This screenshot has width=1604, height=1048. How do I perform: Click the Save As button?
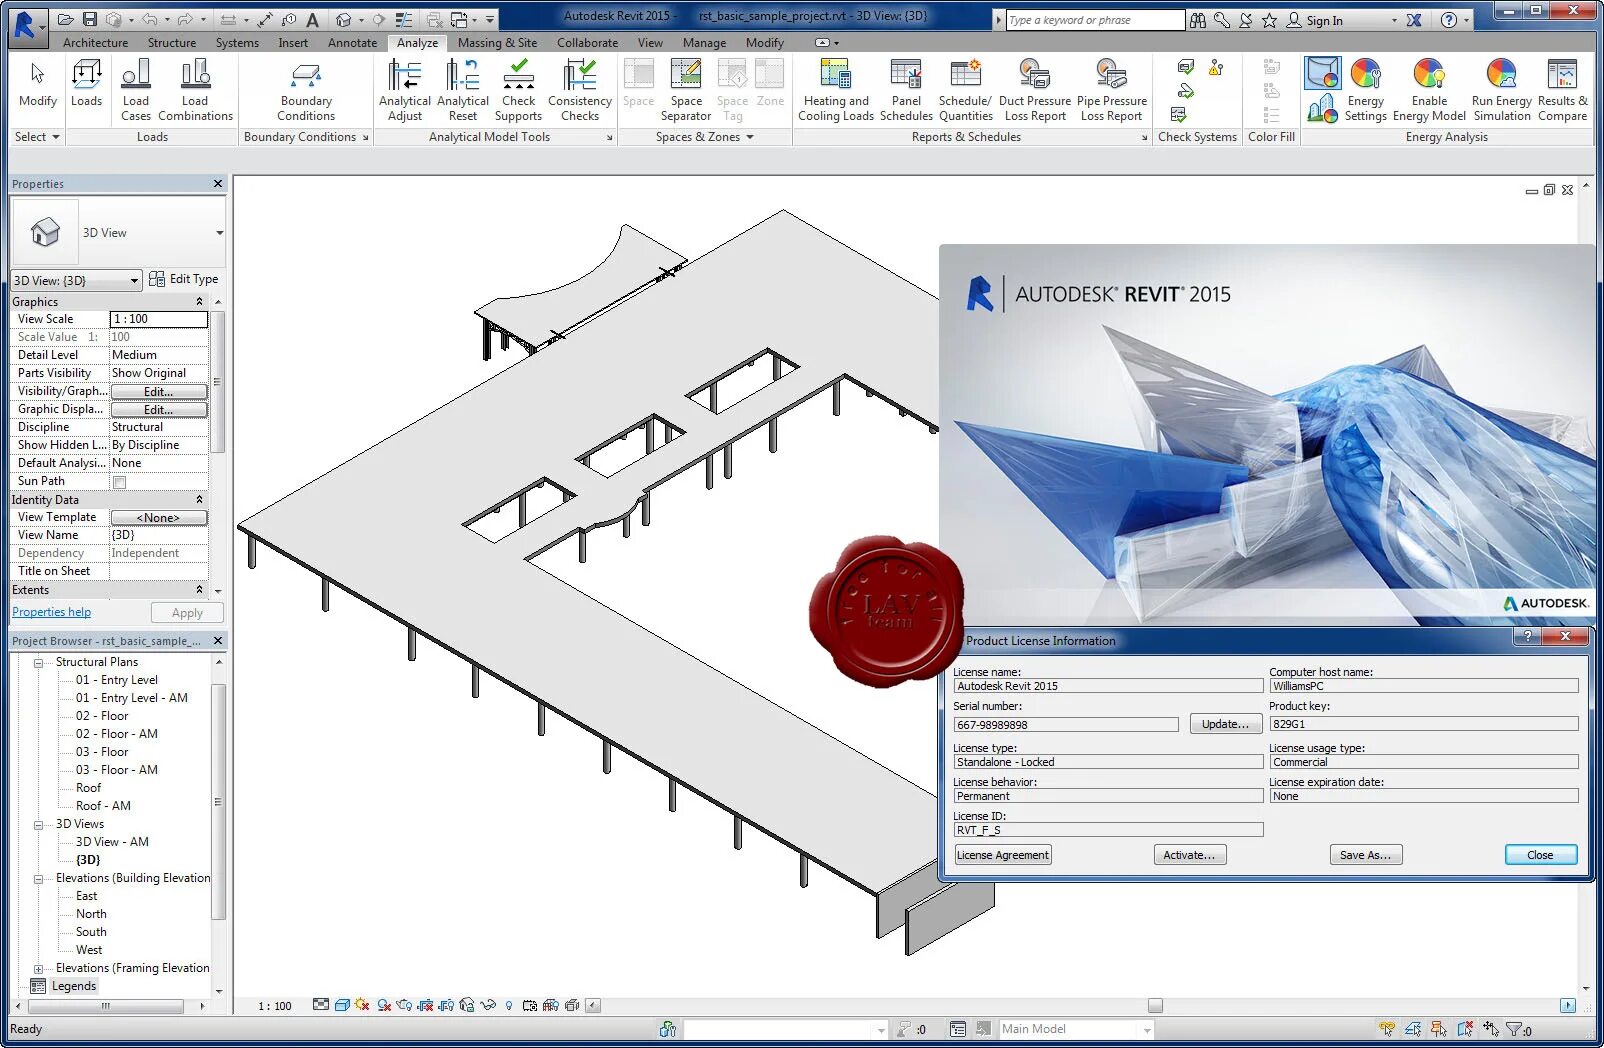[1366, 855]
